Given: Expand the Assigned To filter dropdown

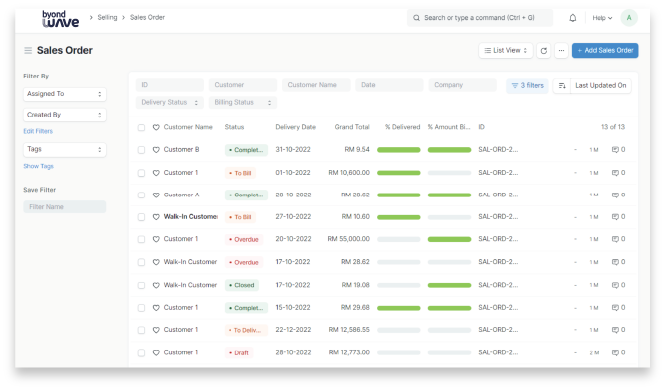Looking at the screenshot, I should pos(65,94).
